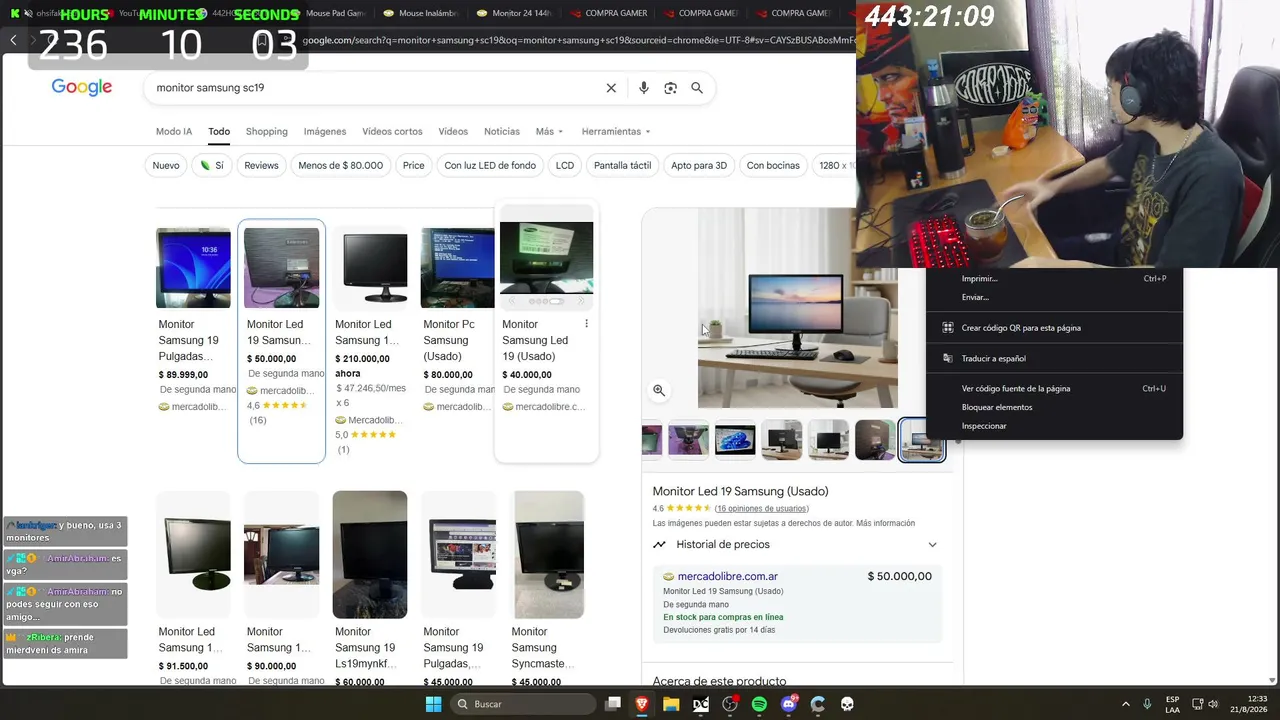This screenshot has width=1280, height=720.
Task: Open the DC app icon in taskbar
Action: point(701,704)
